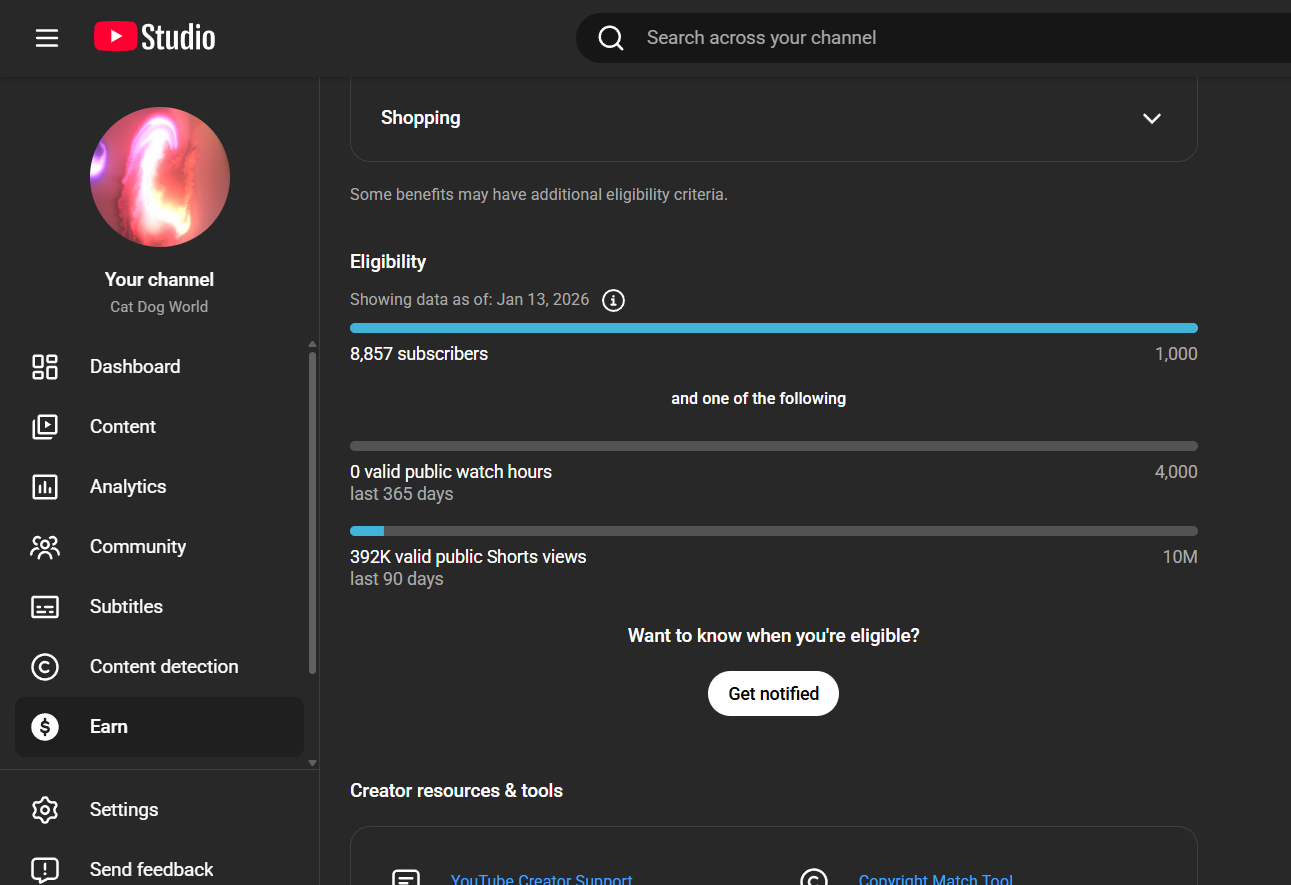Viewport: 1291px width, 885px height.
Task: Click the Shorts views progress bar
Action: point(773,531)
